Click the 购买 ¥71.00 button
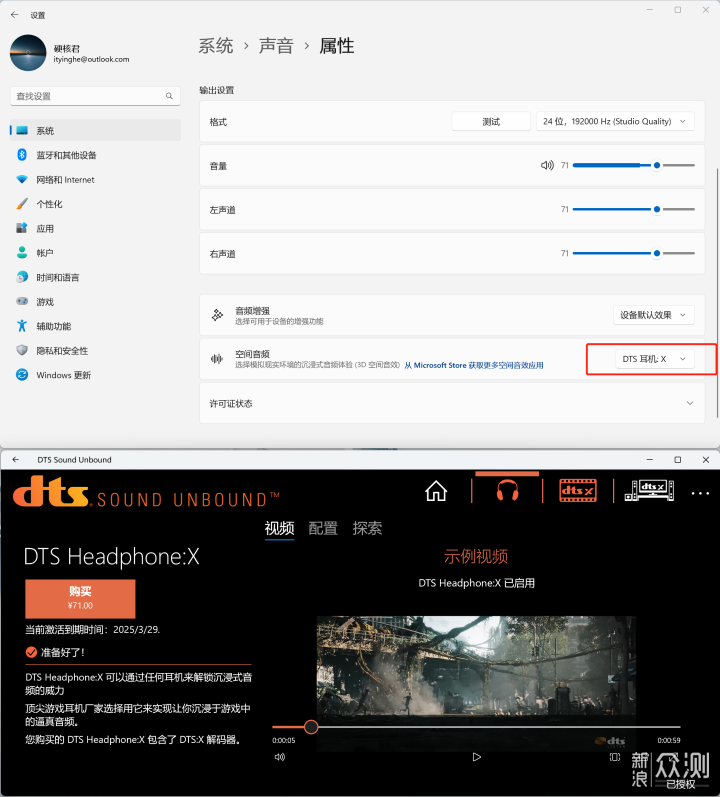The height and width of the screenshot is (797, 720). pyautogui.click(x=80, y=598)
